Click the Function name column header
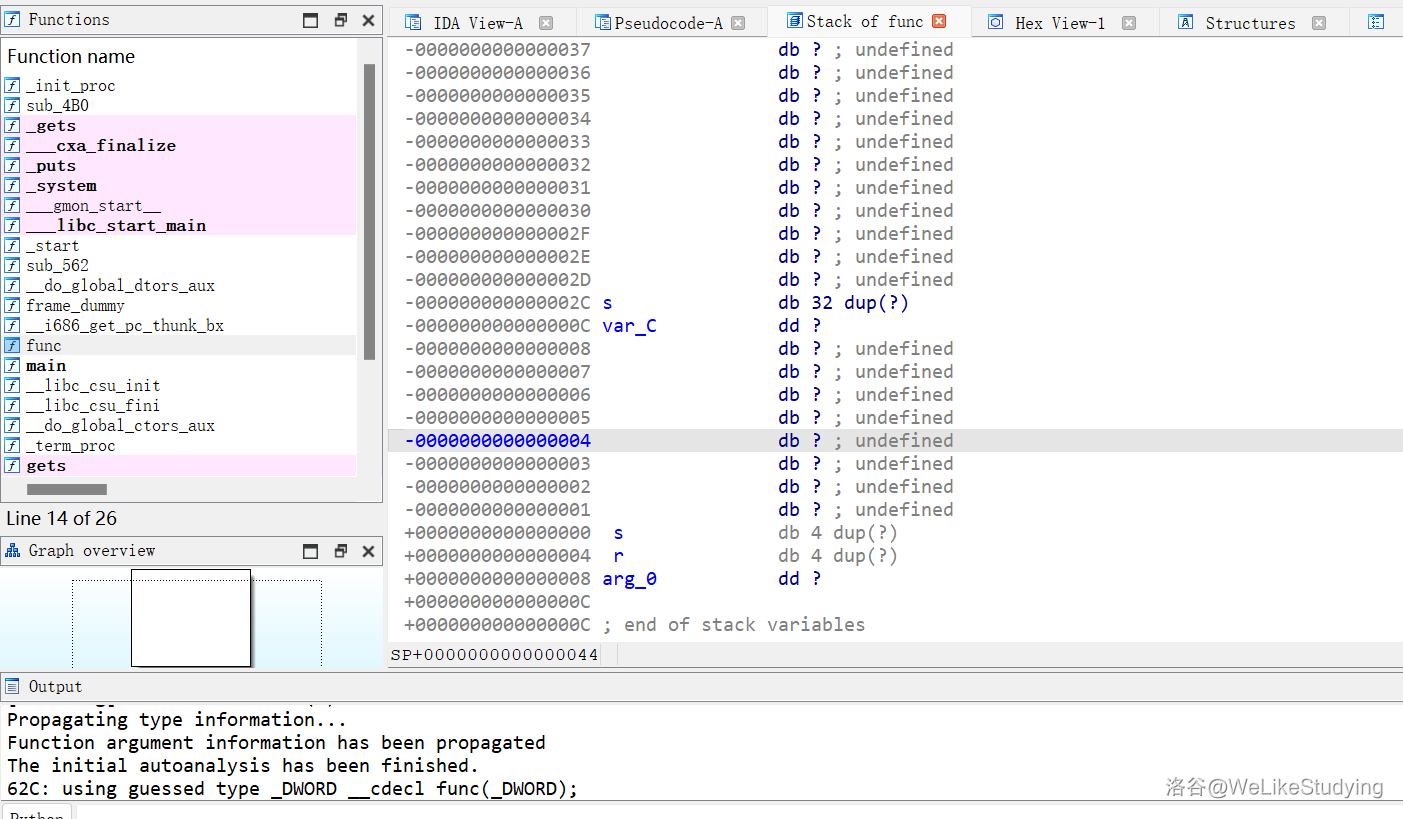The height and width of the screenshot is (819, 1403). 71,57
